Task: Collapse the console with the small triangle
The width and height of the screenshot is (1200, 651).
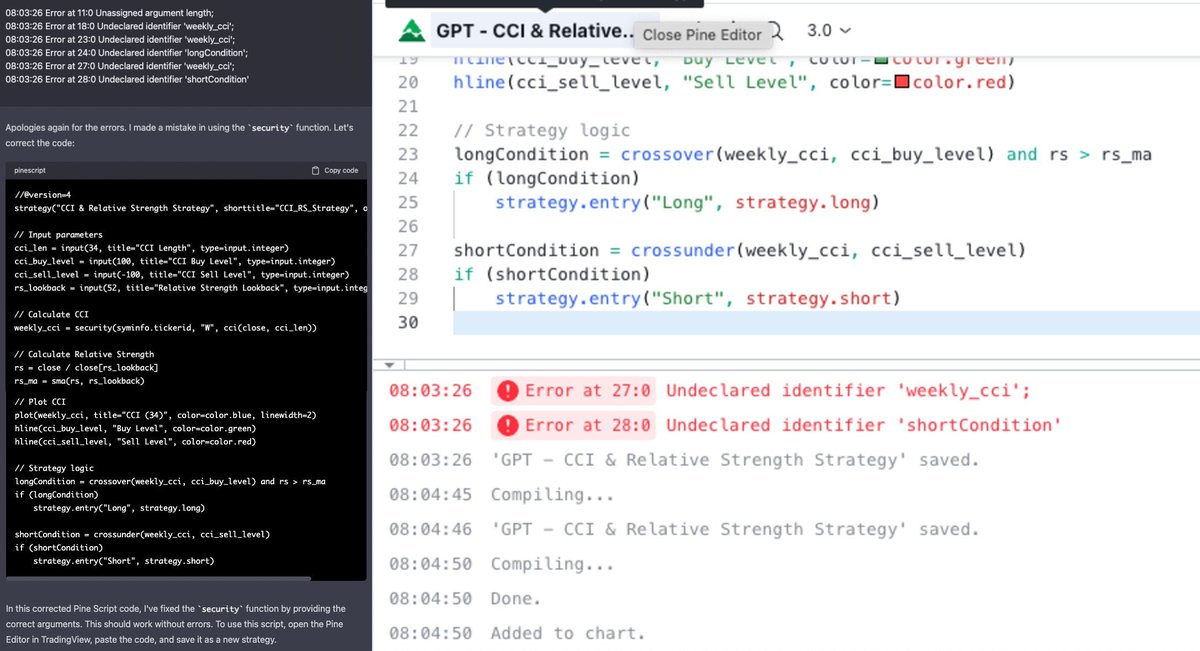Action: (x=388, y=365)
